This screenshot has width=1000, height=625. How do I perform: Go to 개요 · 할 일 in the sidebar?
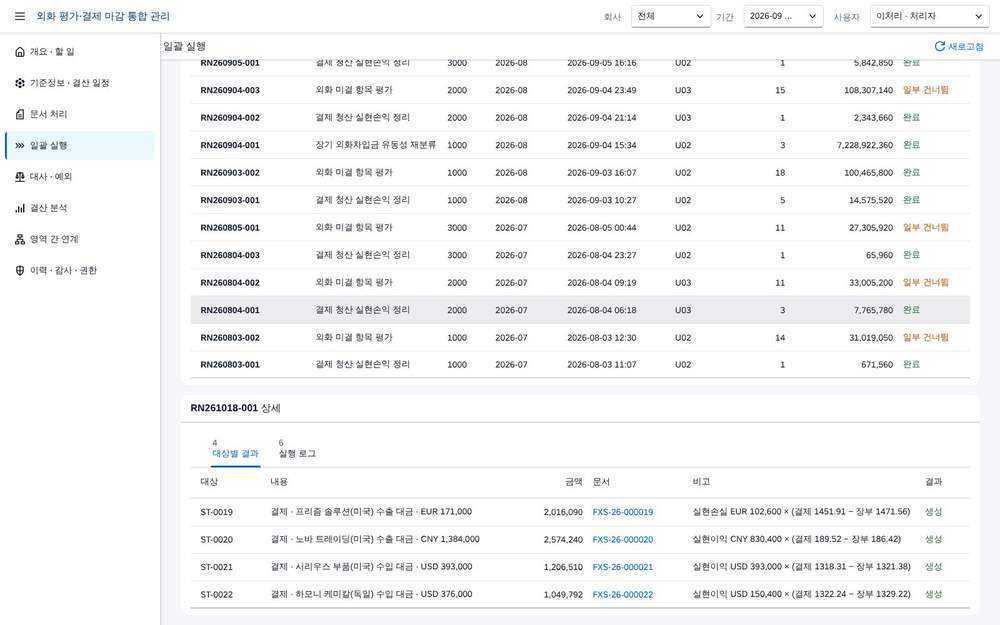(x=80, y=52)
